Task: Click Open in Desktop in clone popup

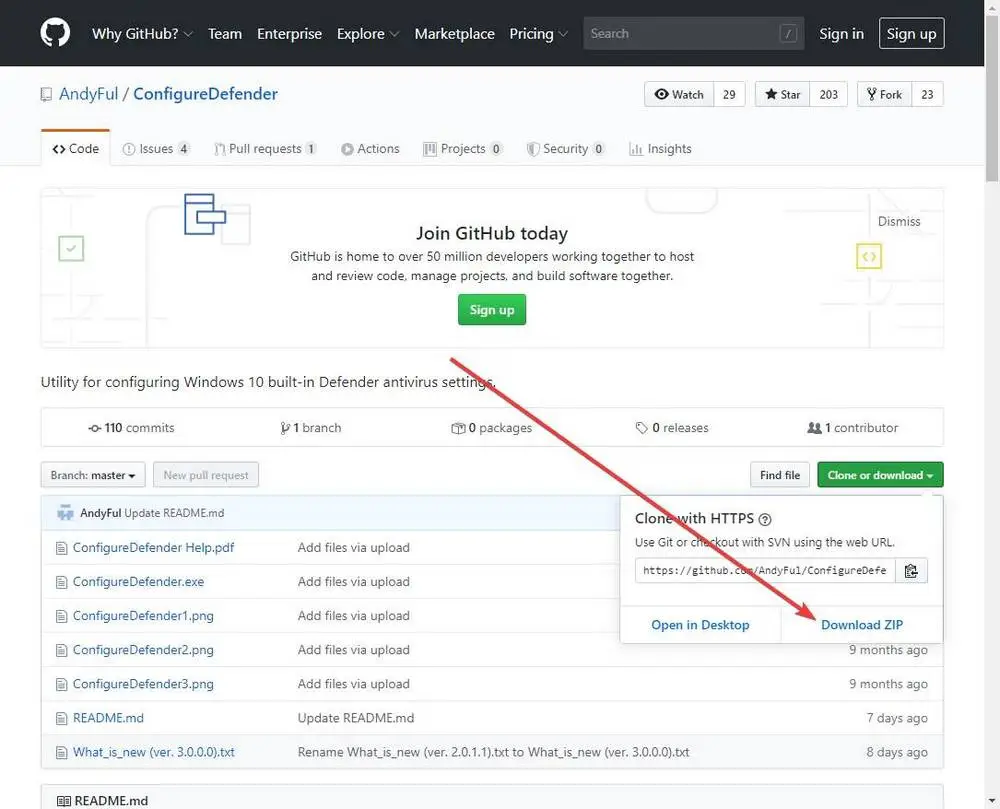Action: coord(700,625)
